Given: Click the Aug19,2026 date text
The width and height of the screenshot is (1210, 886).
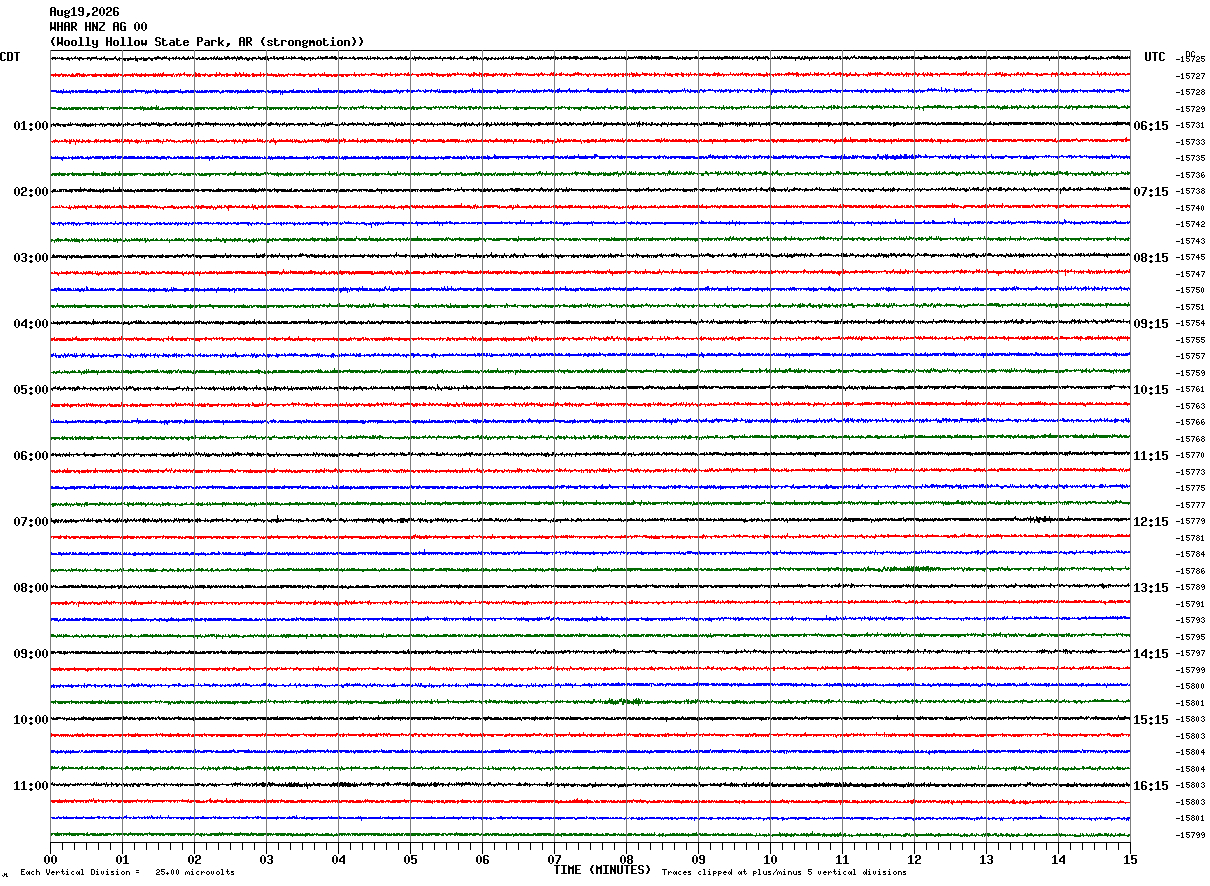Looking at the screenshot, I should point(84,12).
